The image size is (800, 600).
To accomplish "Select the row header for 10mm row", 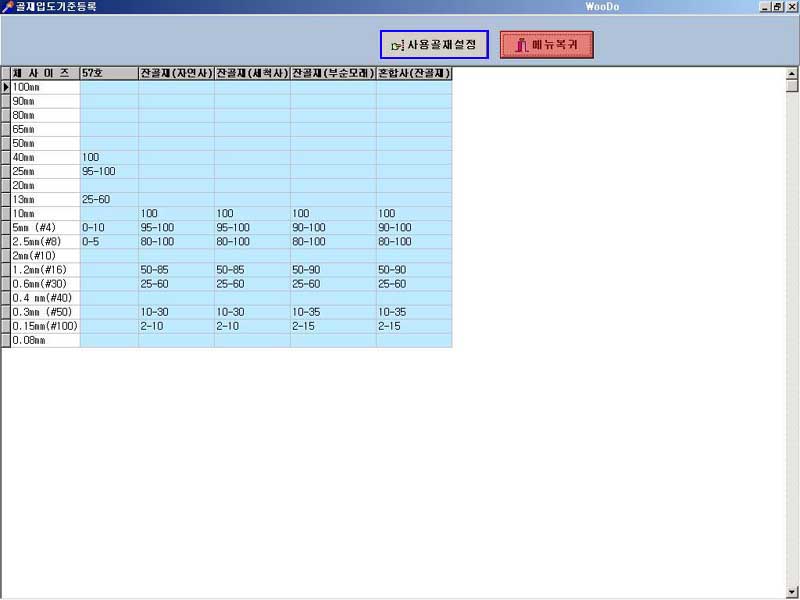I will 6,213.
